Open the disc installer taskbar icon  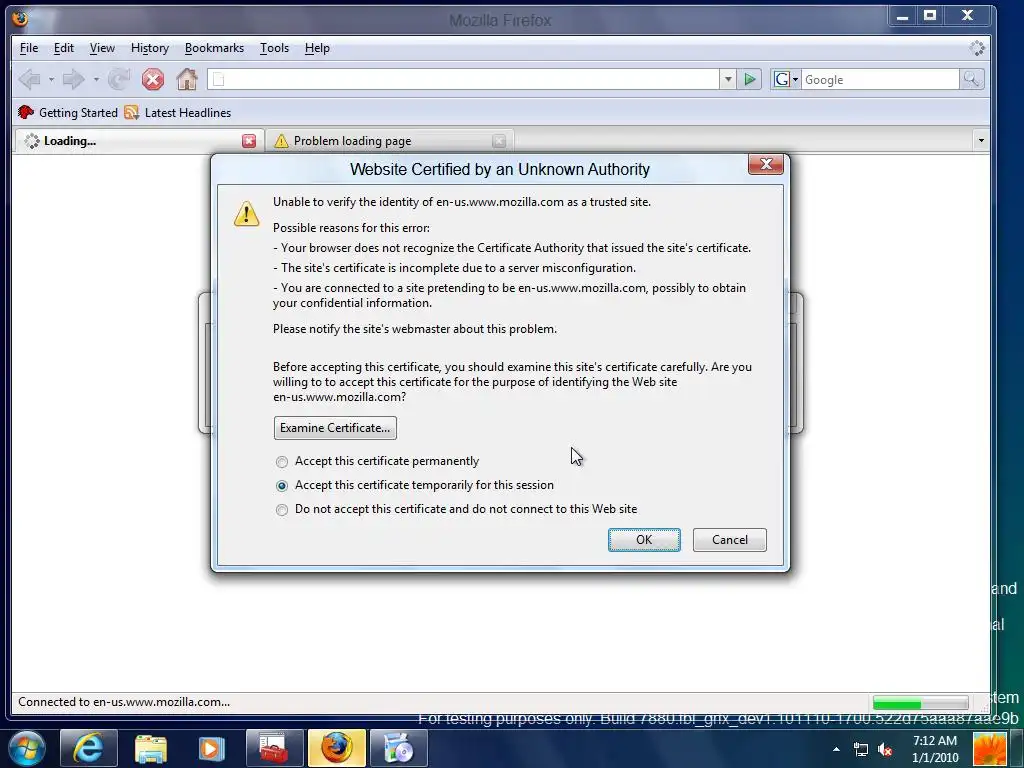398,748
